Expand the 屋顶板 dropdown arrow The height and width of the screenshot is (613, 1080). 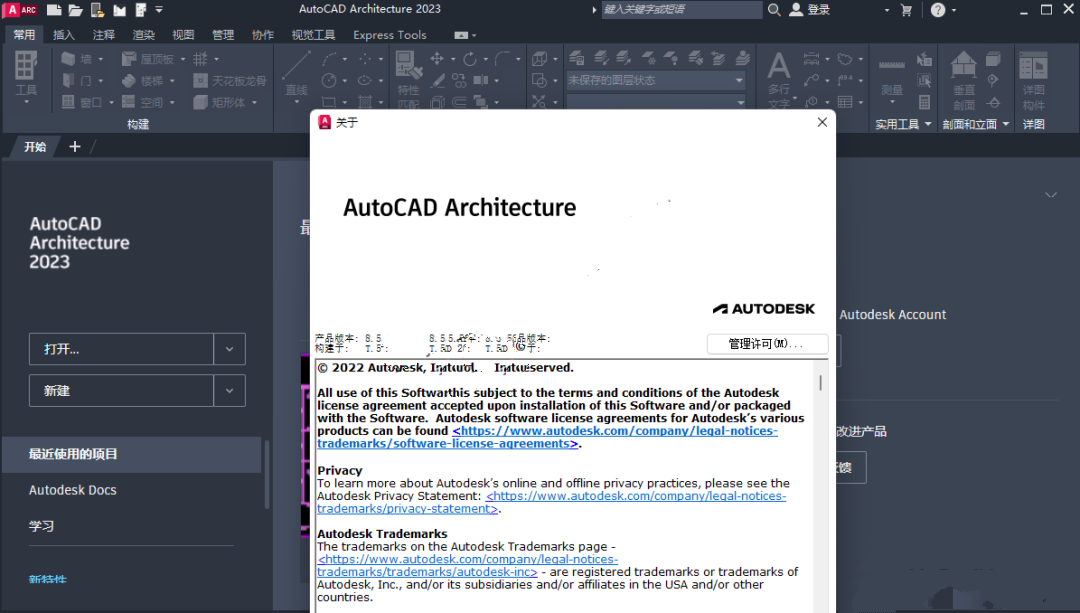click(x=183, y=59)
